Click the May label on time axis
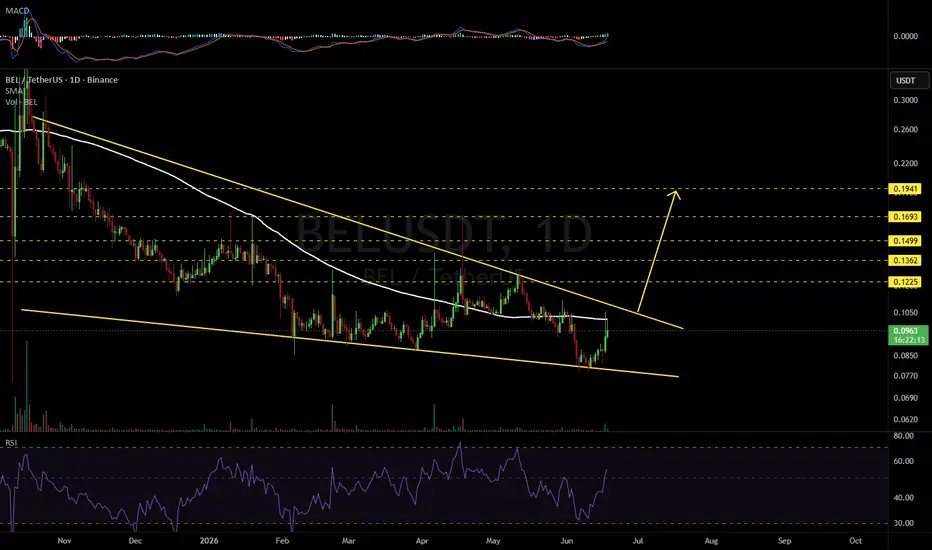This screenshot has height=550, width=932. 493,541
